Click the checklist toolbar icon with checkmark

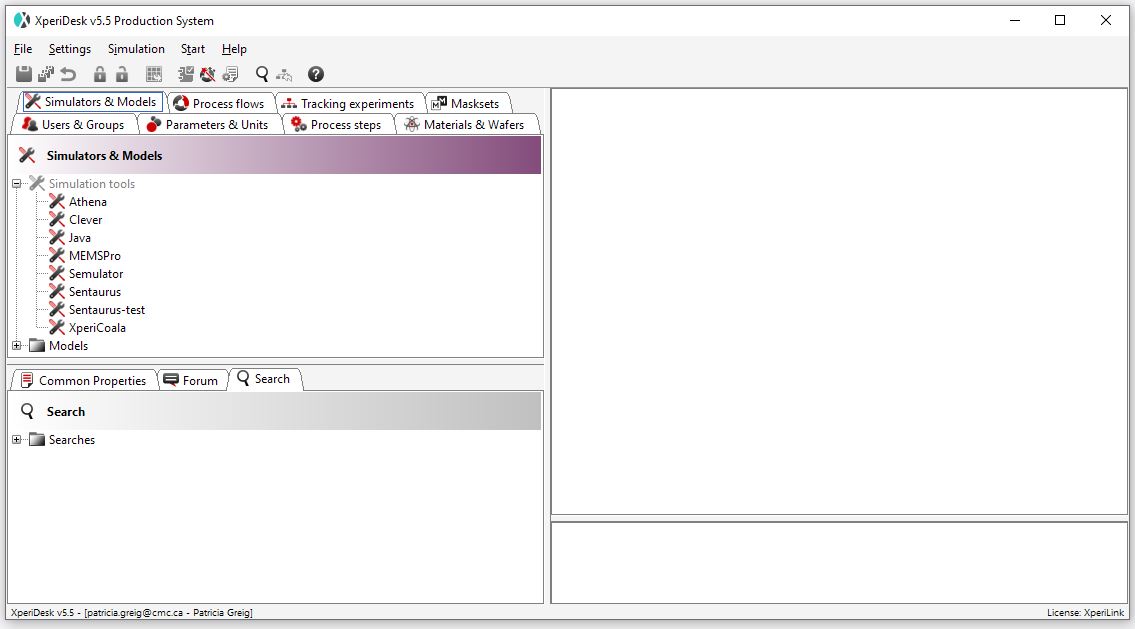[186, 74]
